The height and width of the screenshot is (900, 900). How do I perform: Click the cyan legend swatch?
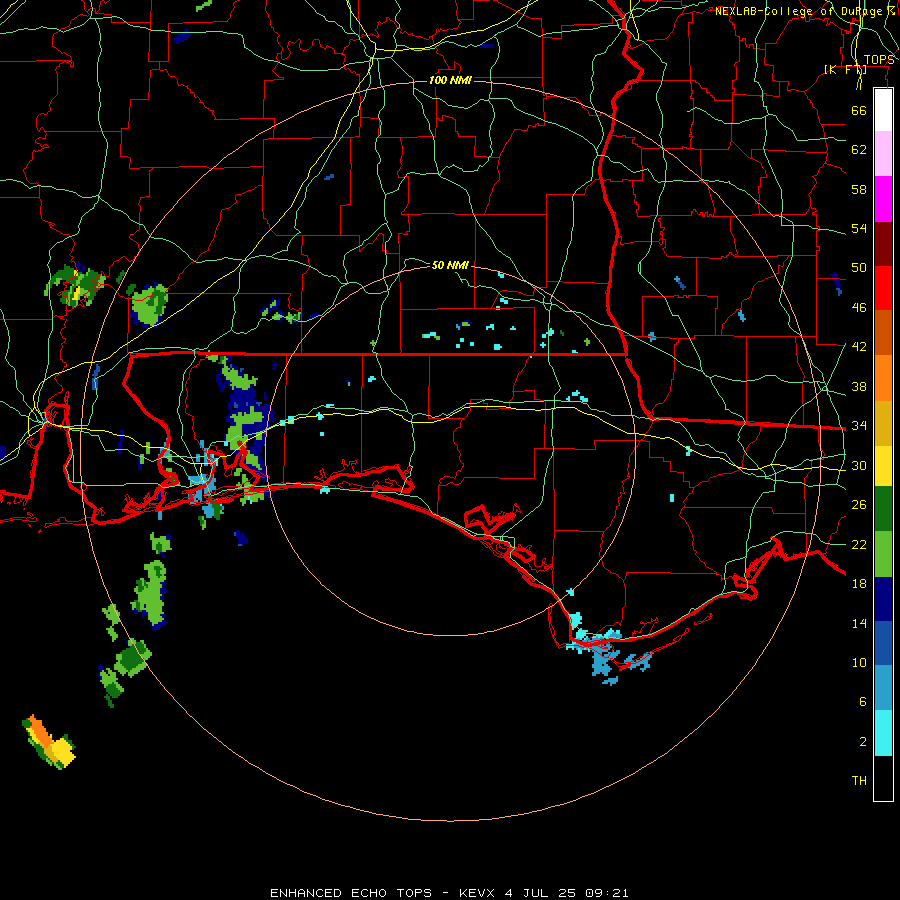click(883, 733)
